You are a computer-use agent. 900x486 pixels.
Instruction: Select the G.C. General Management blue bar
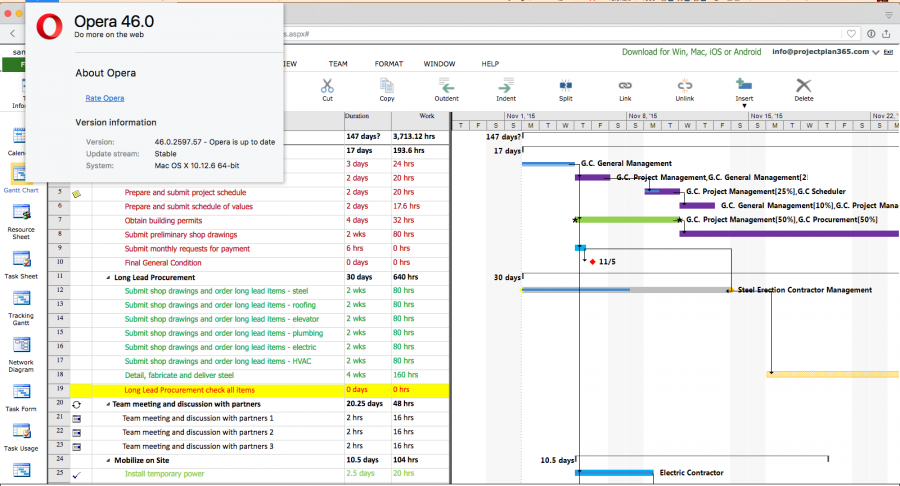548,164
